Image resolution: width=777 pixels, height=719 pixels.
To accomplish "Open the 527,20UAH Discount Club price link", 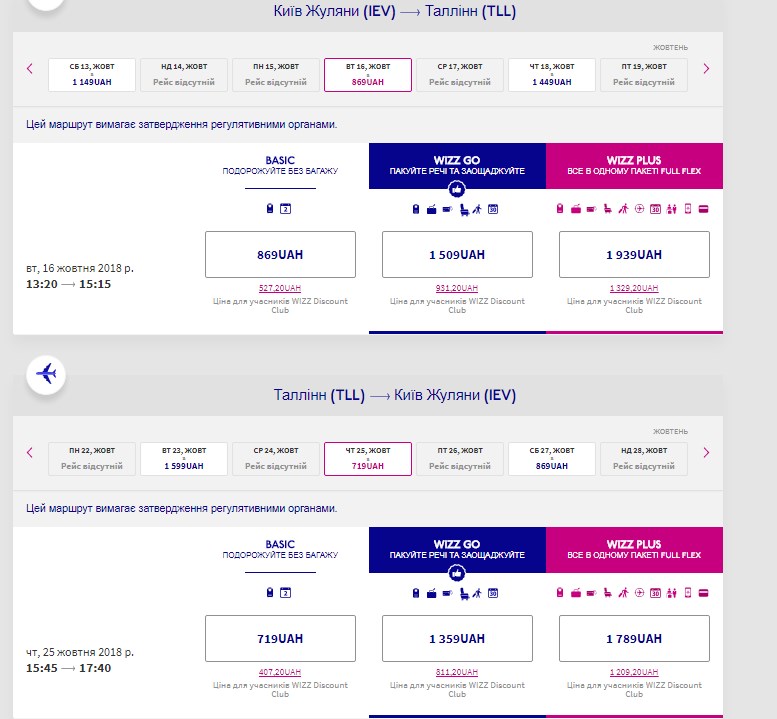I will pos(280,287).
